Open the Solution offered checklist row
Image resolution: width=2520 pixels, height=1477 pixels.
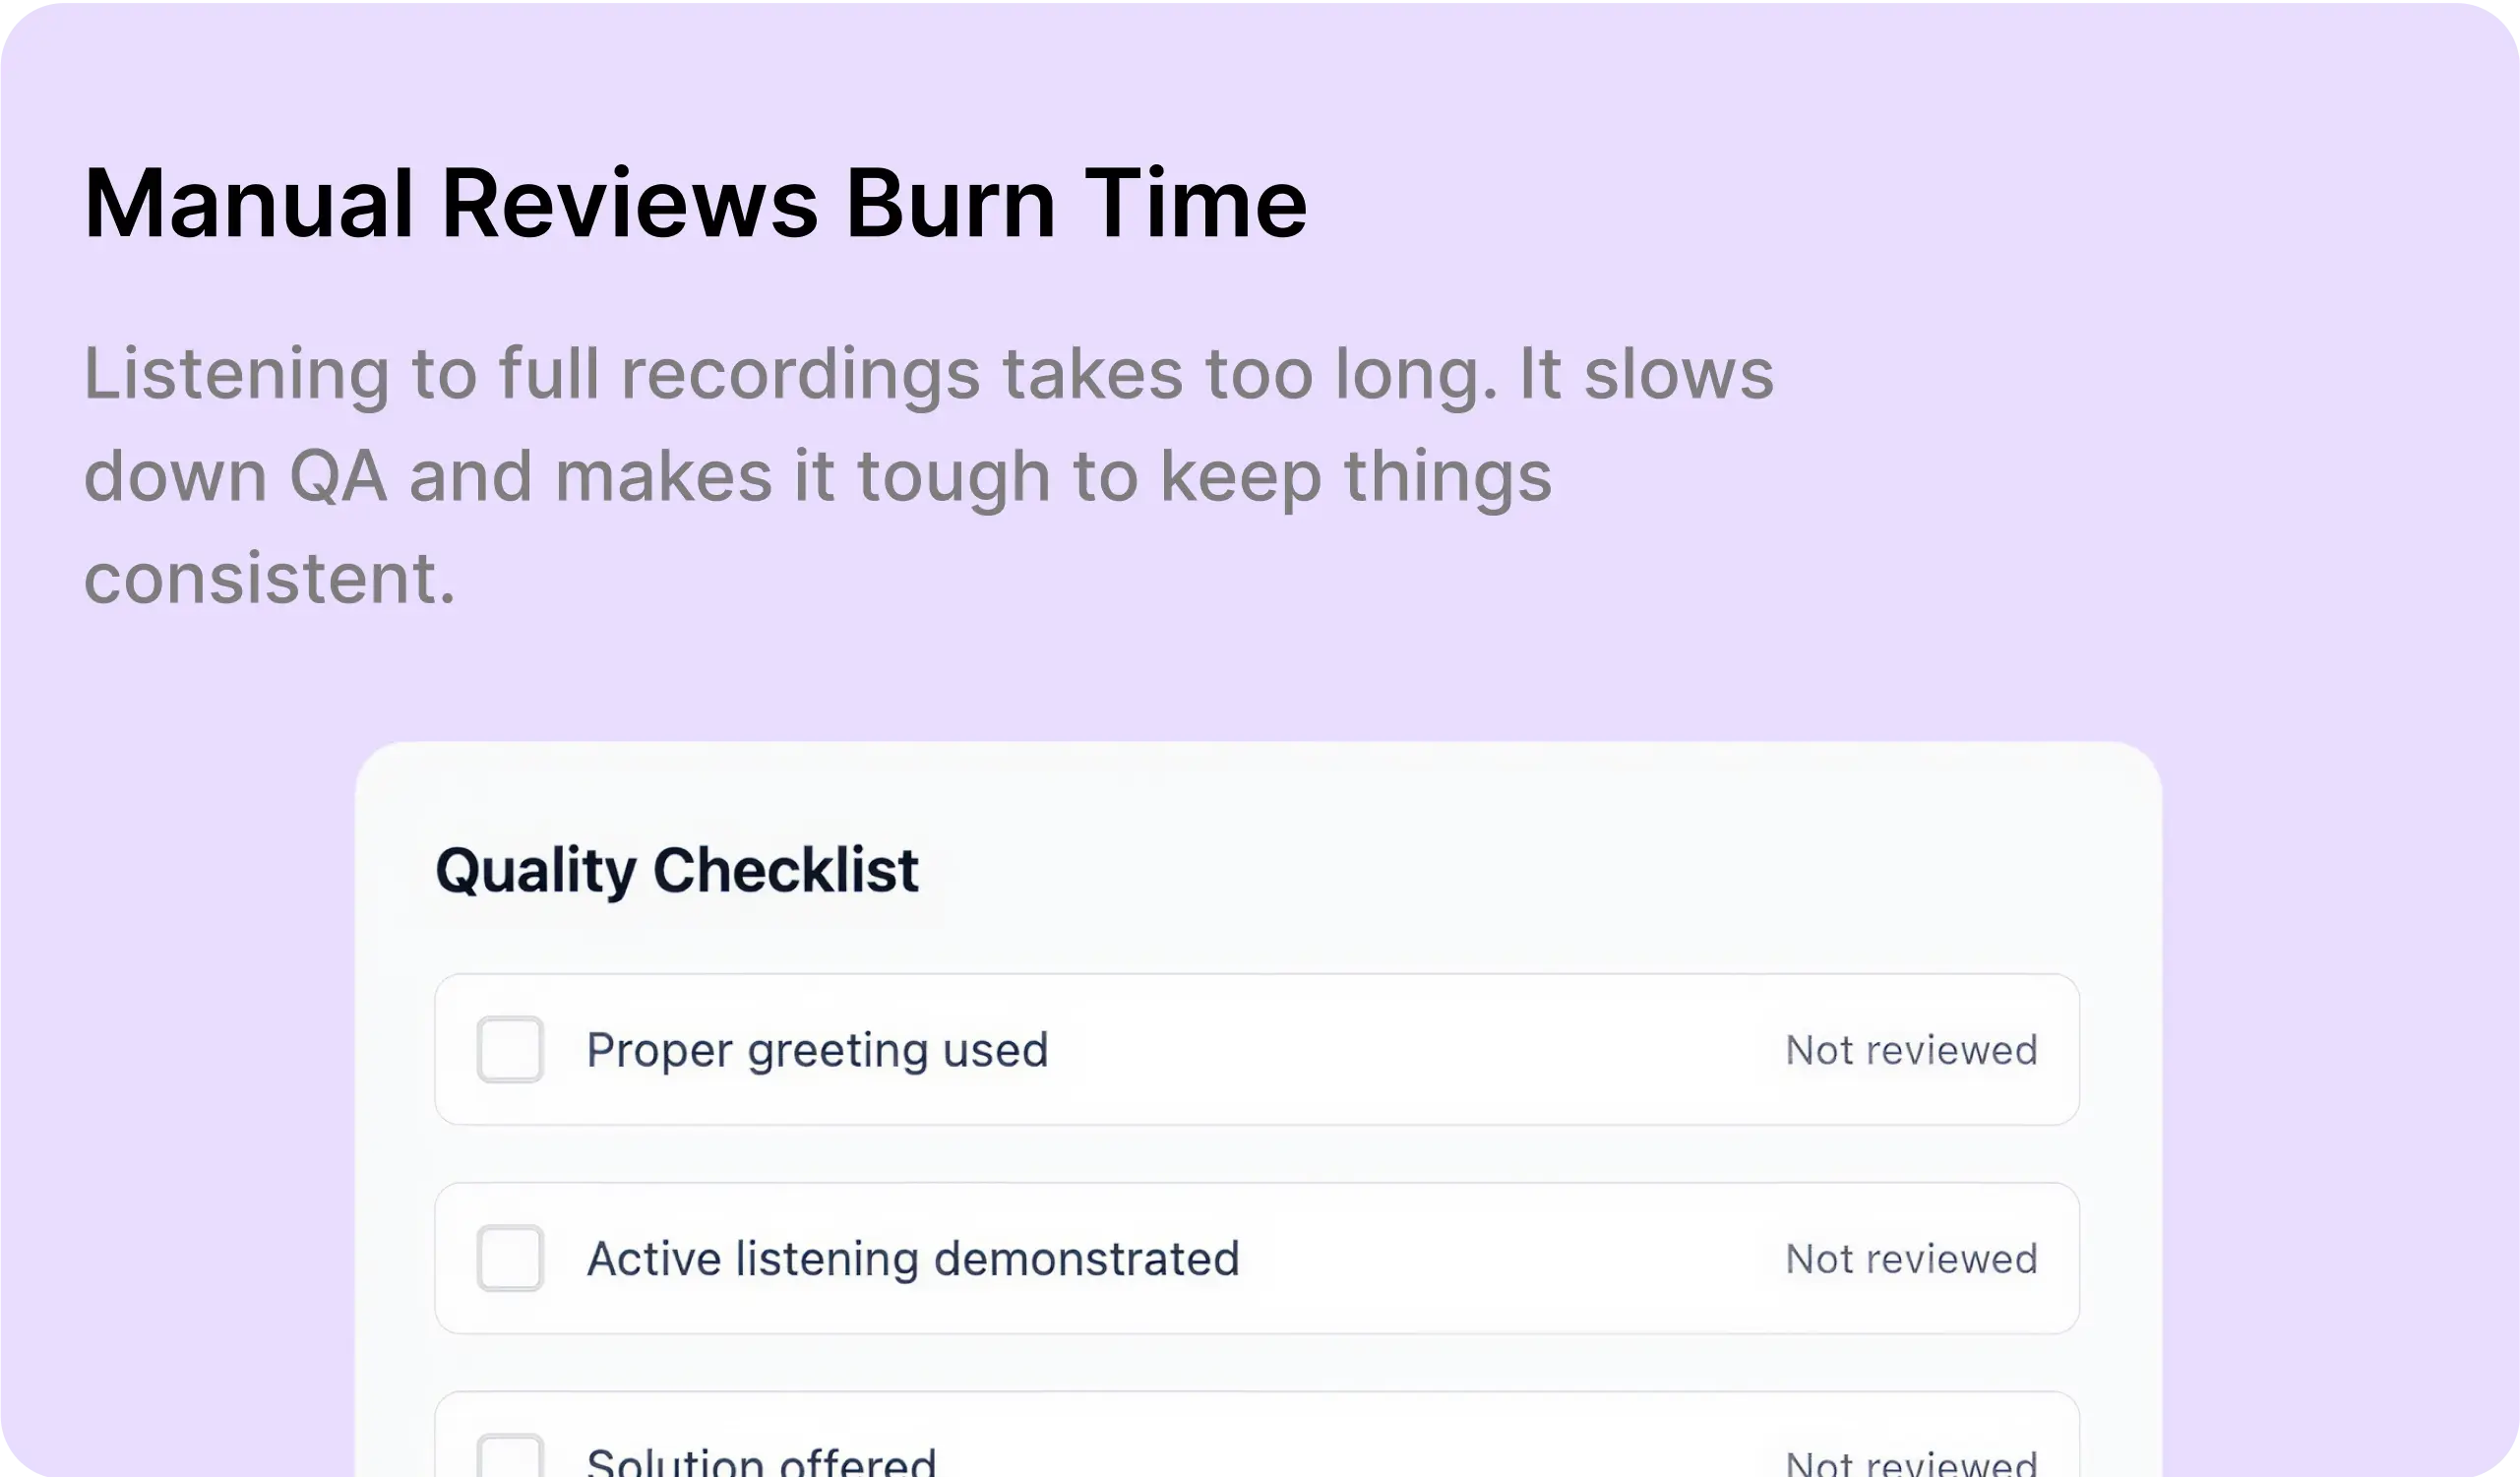click(x=1257, y=1434)
